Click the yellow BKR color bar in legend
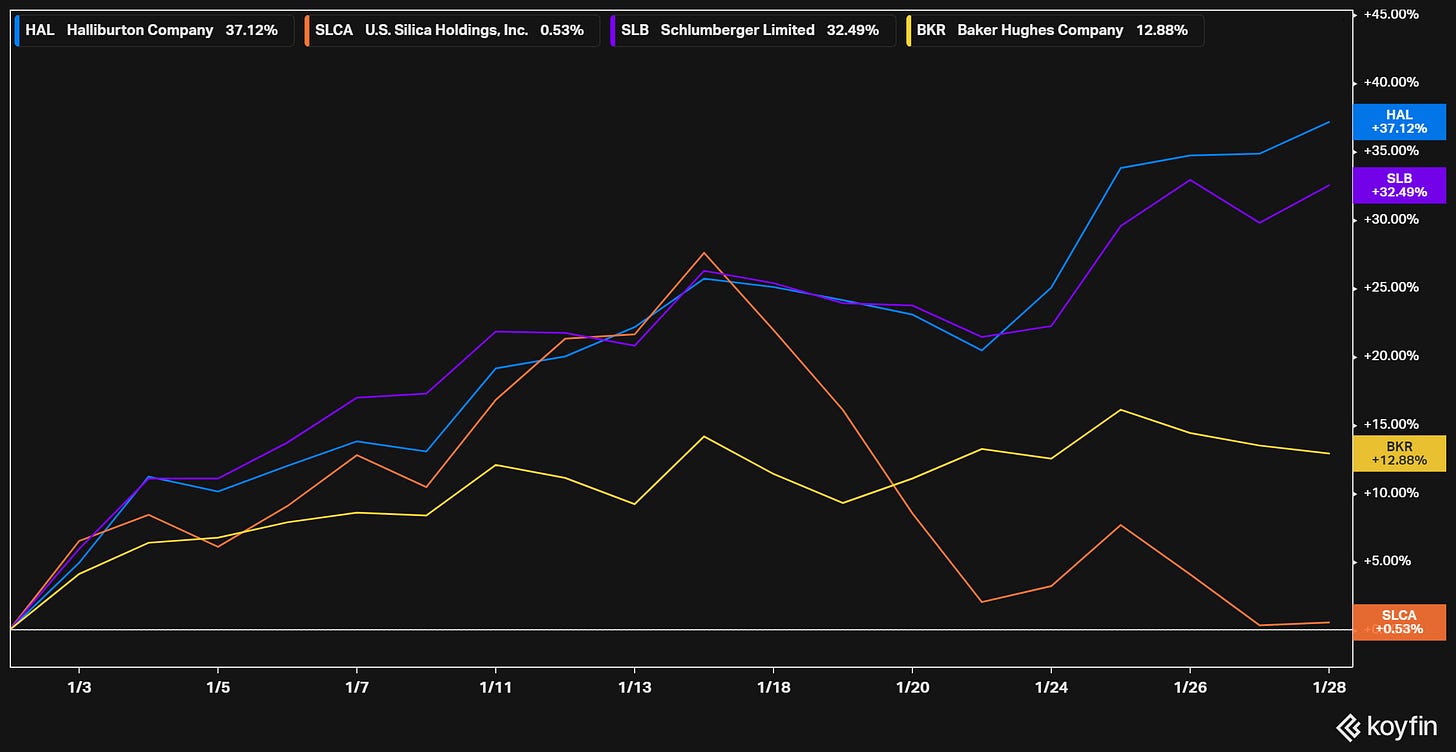Screen dimensions: 1456x752 pyautogui.click(x=907, y=30)
